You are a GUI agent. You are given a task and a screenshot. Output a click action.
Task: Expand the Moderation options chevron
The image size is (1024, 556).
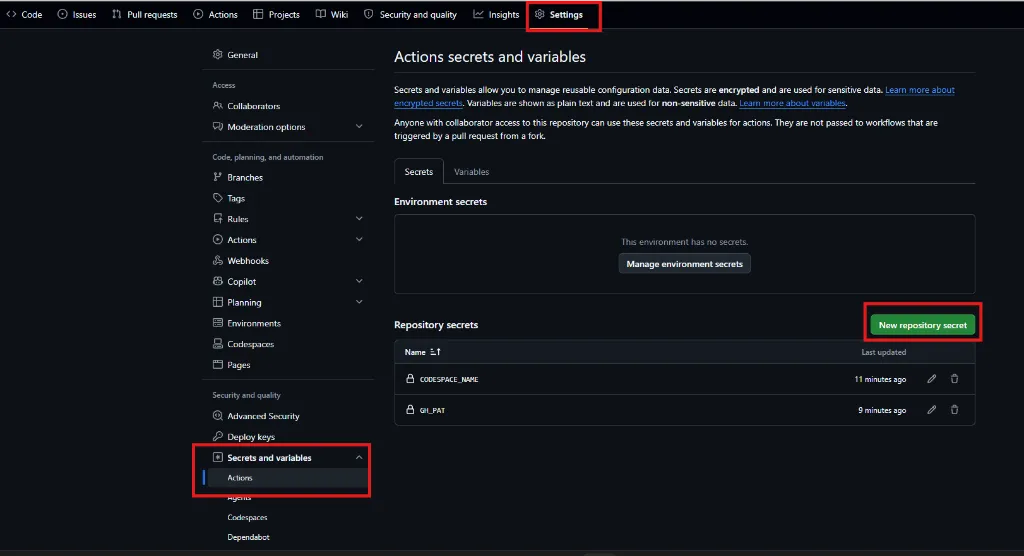pyautogui.click(x=359, y=127)
